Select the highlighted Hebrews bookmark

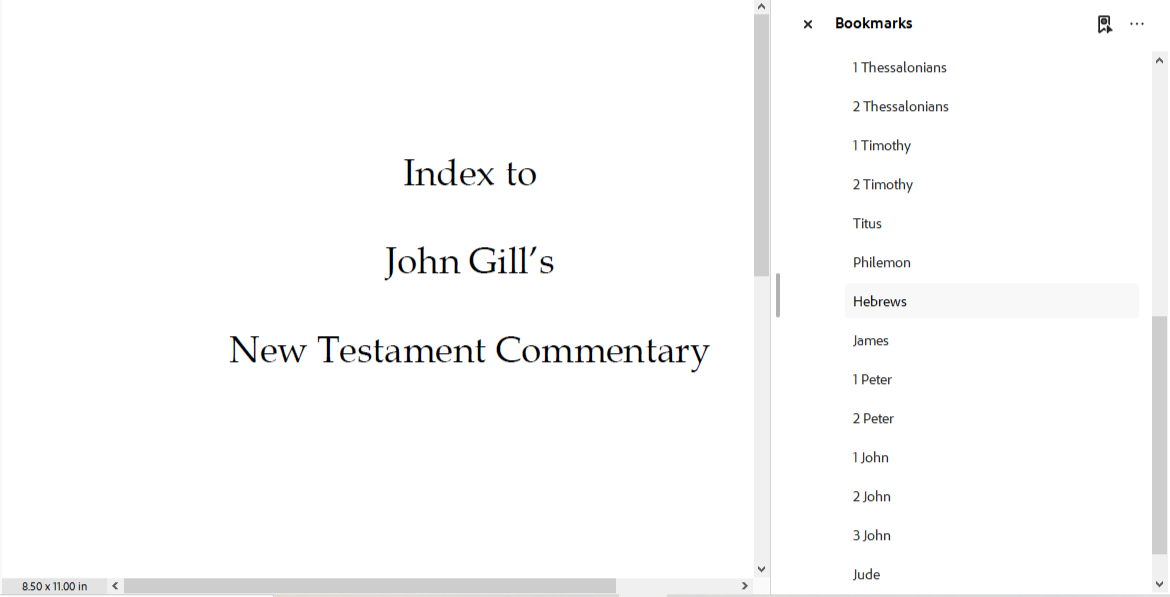tap(880, 302)
